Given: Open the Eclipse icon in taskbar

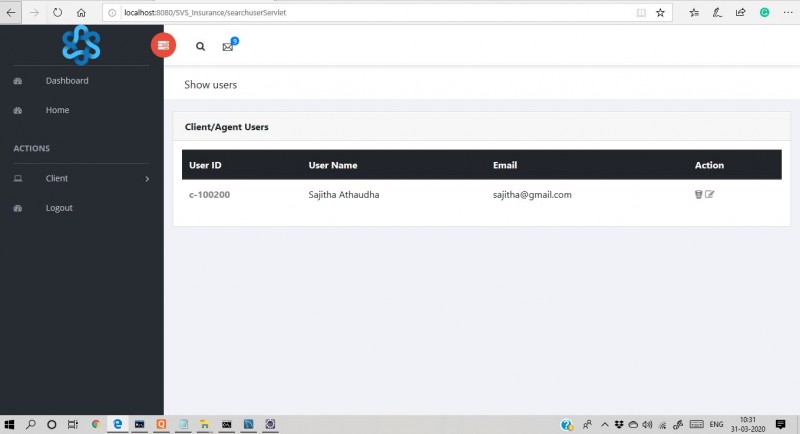Looking at the screenshot, I should pyautogui.click(x=270, y=424).
